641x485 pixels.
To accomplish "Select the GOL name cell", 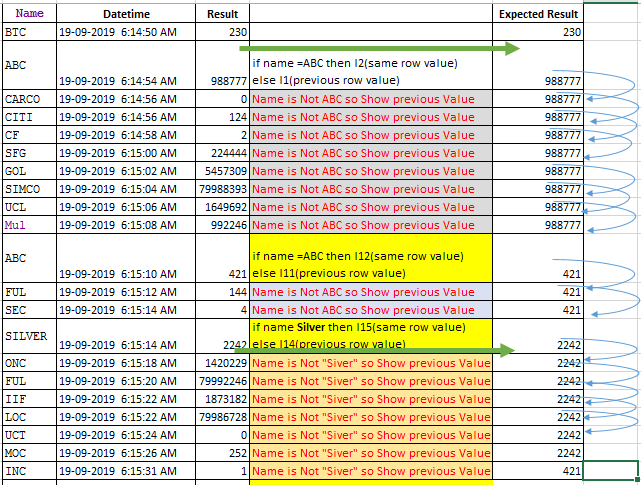I will (29, 171).
